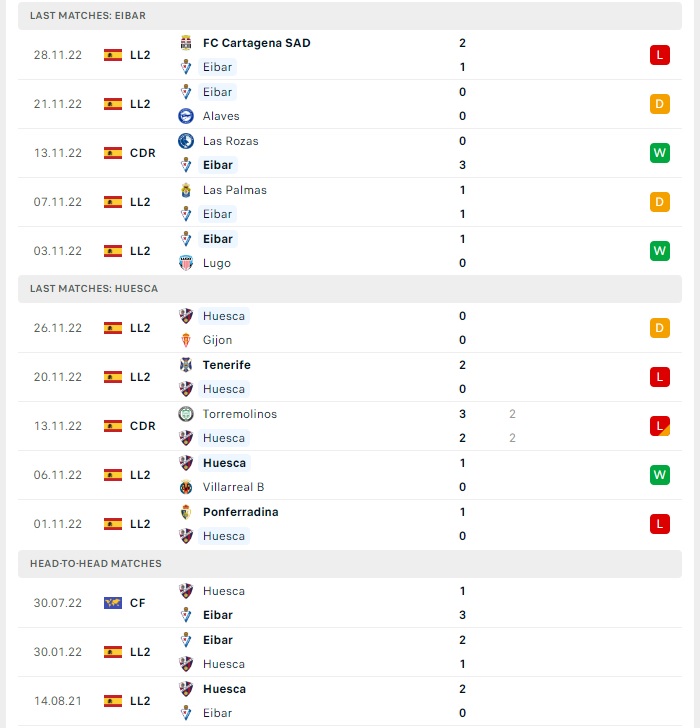Click the CF flag icon for 30.07.22 match
This screenshot has width=700, height=728.
click(x=113, y=603)
